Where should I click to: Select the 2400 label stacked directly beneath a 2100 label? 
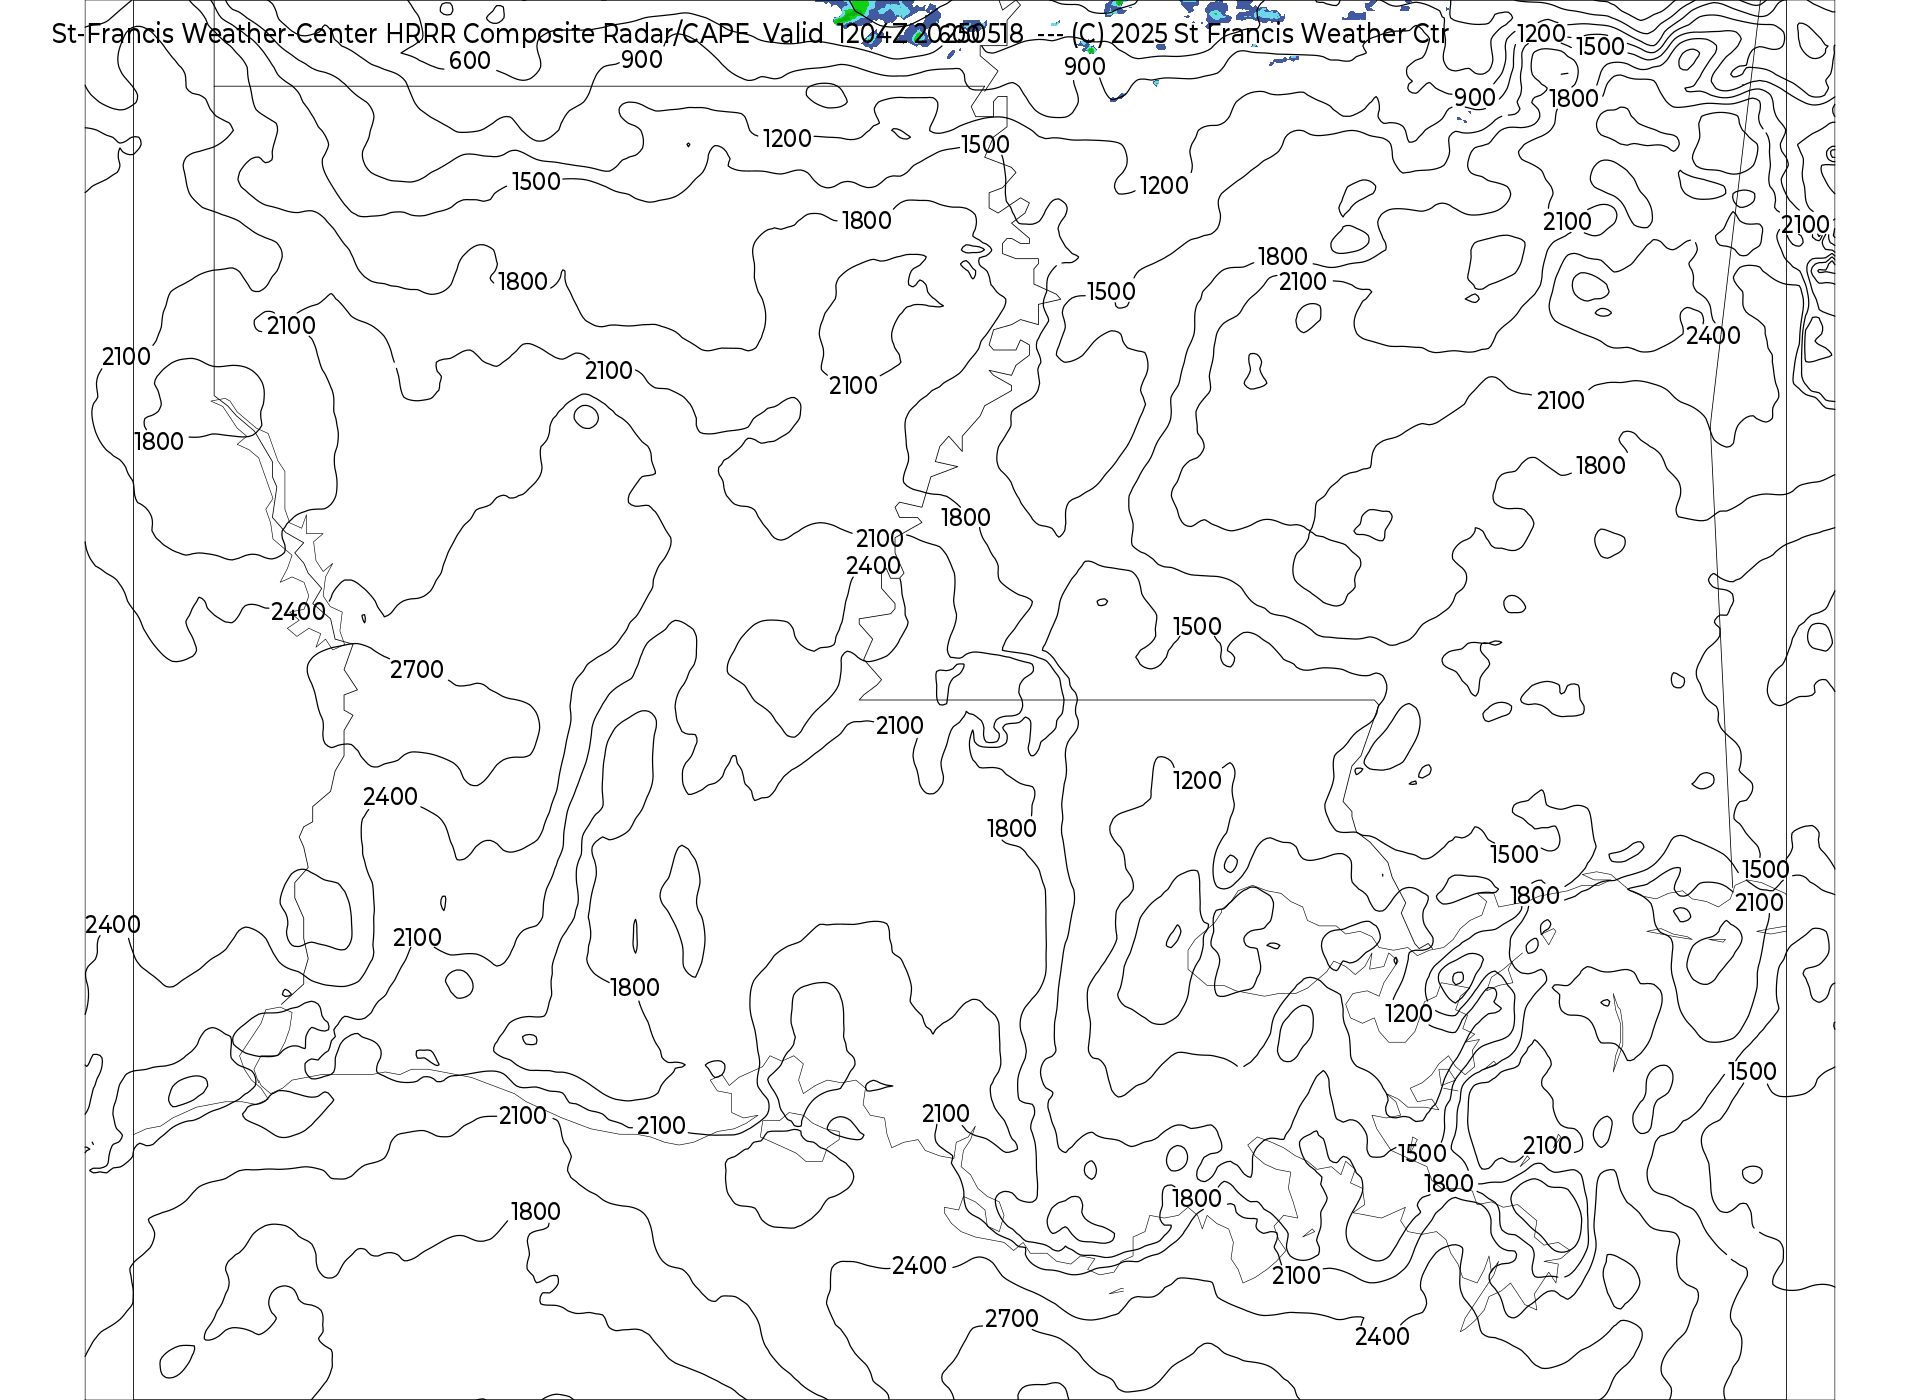(873, 566)
